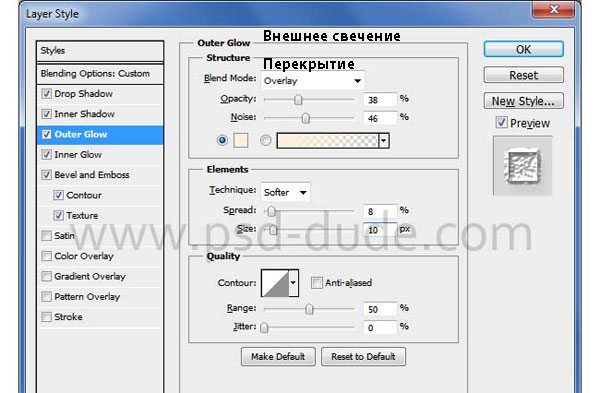Screen dimensions: 600x393
Task: Click the Range value field
Action: pos(380,309)
